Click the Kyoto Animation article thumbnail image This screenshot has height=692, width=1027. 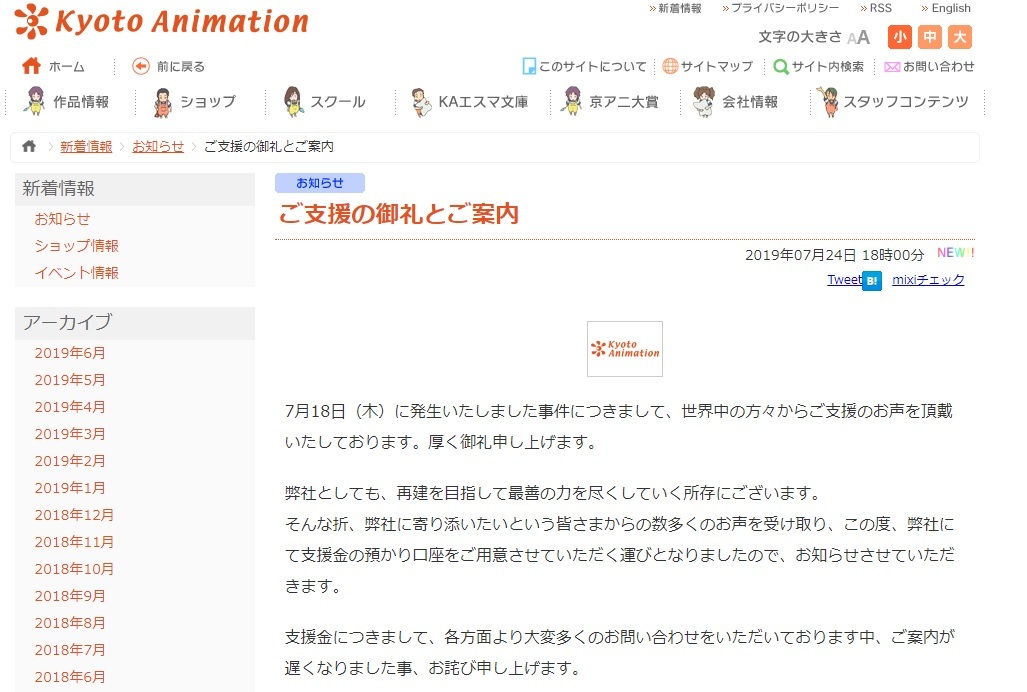pyautogui.click(x=625, y=349)
